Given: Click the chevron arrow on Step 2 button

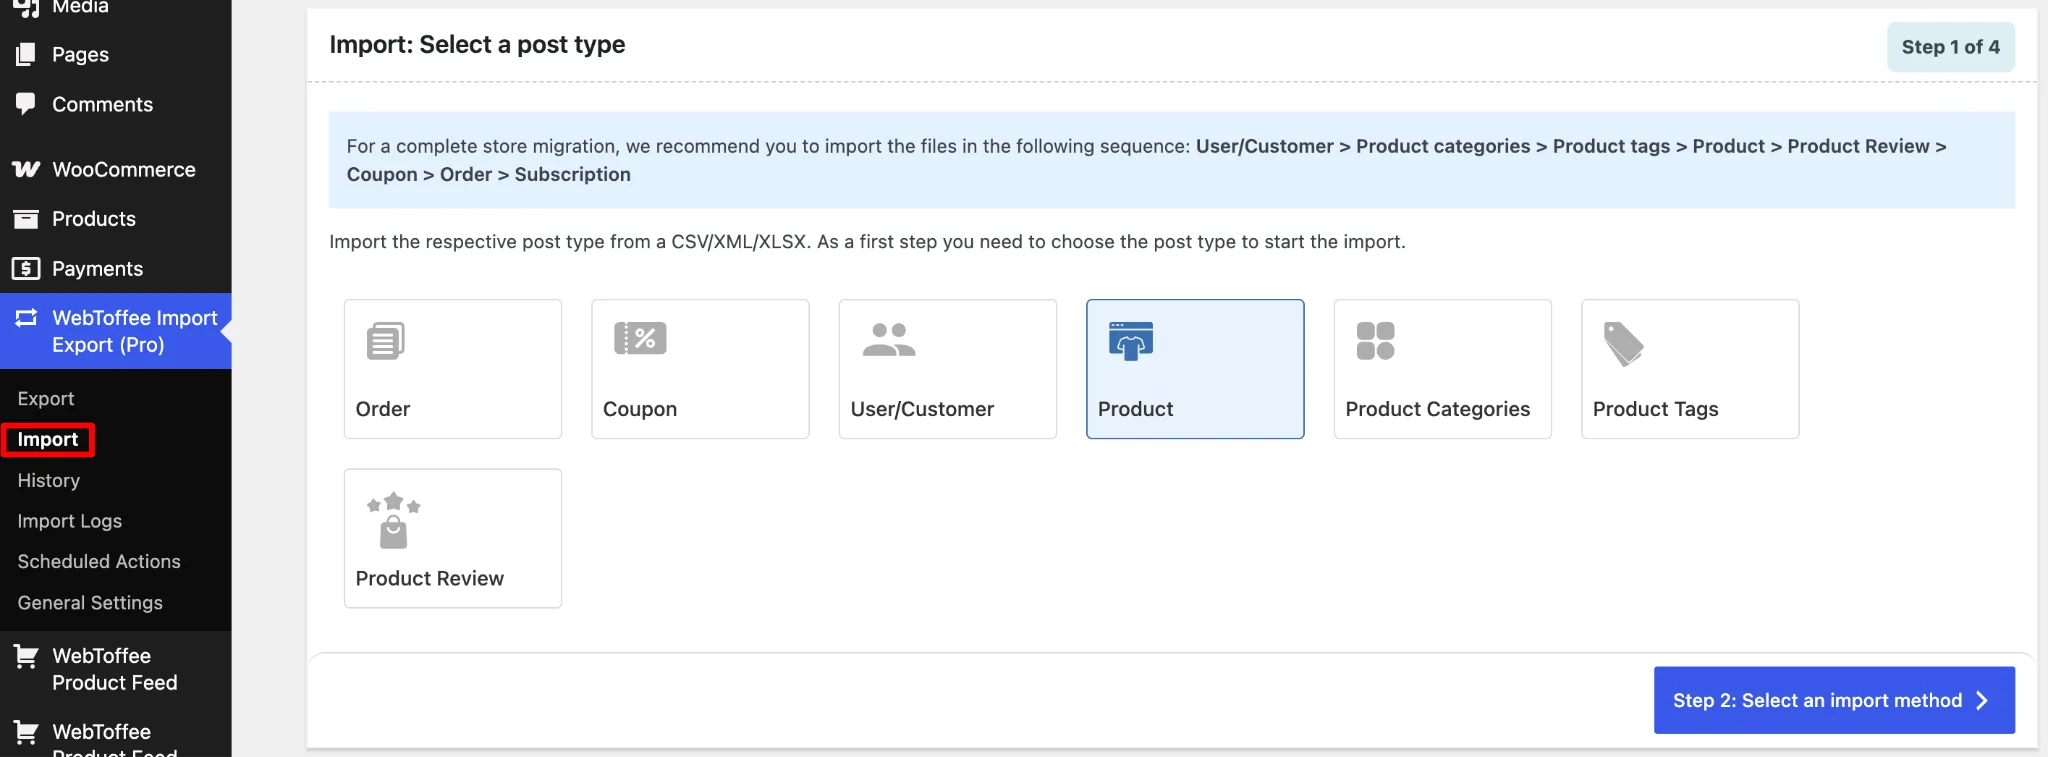Looking at the screenshot, I should click(1982, 700).
